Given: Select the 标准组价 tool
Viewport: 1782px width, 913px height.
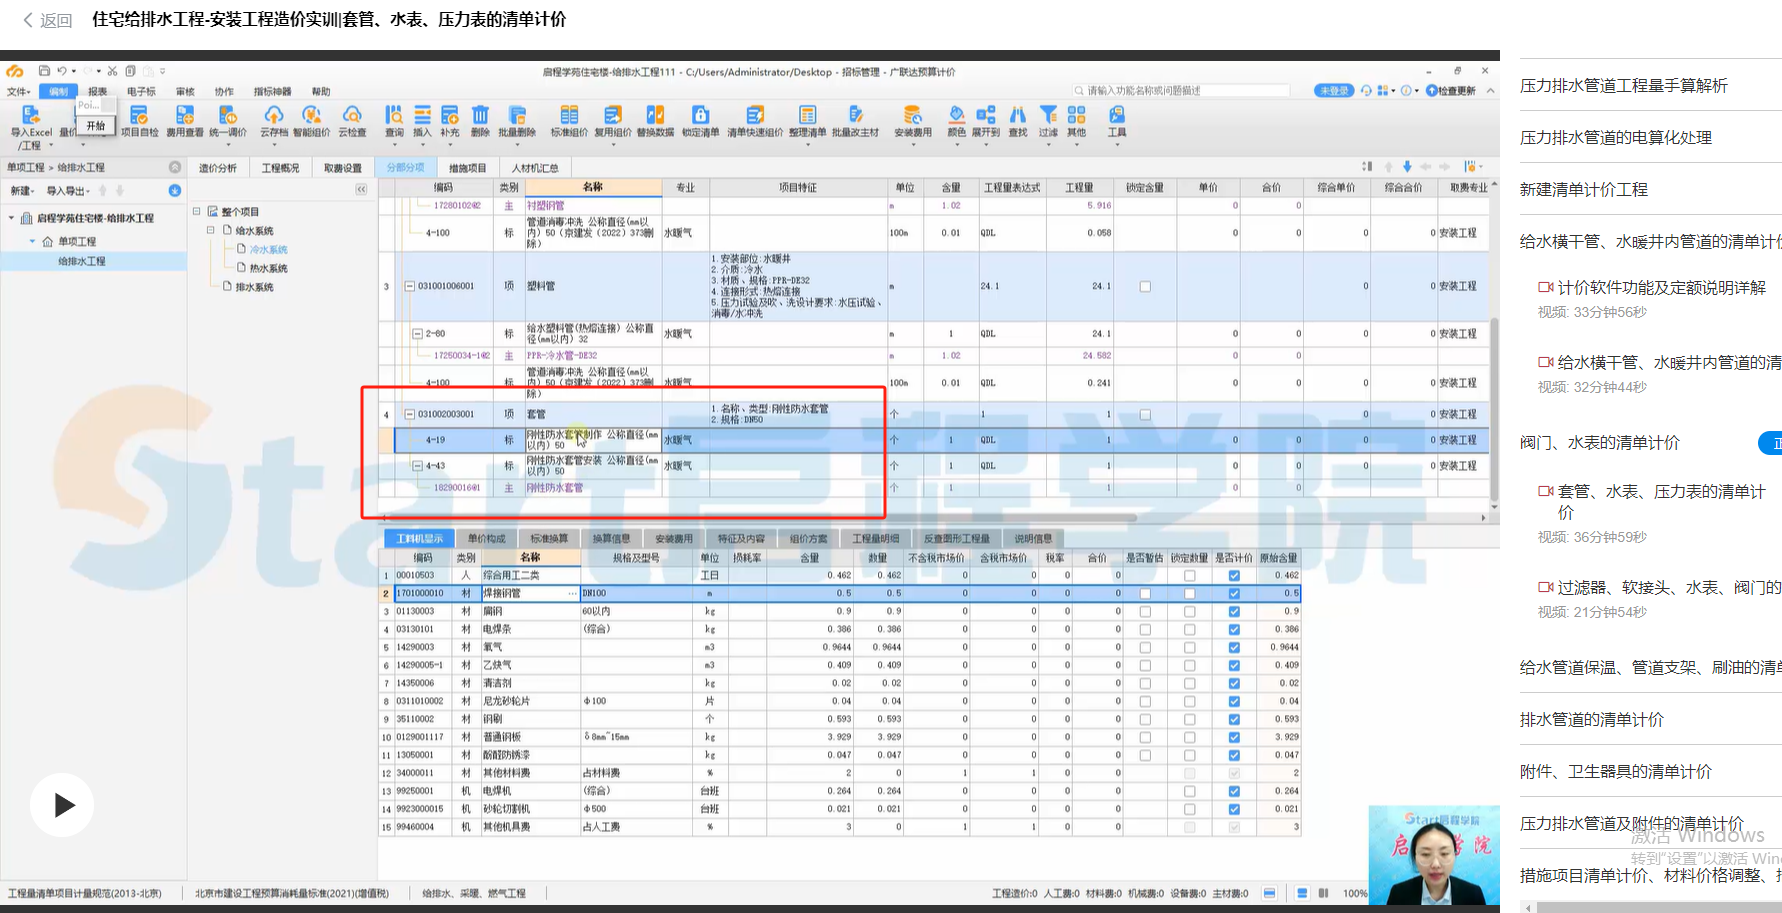Looking at the screenshot, I should [x=569, y=121].
